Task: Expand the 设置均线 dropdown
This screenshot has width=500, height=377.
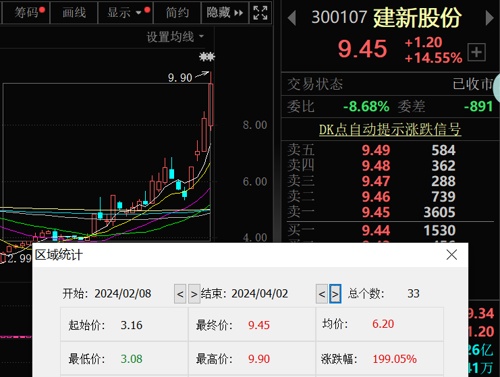Action: (175, 36)
